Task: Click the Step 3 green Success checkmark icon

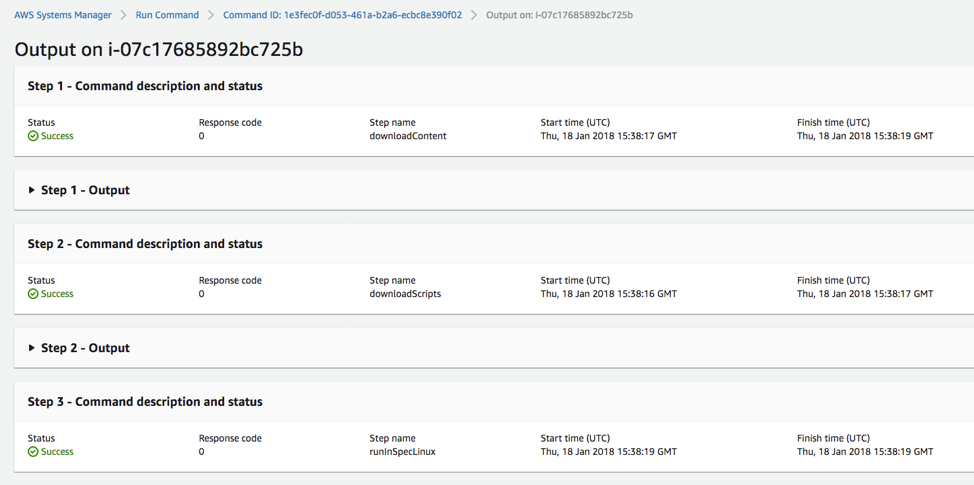Action: click(33, 451)
